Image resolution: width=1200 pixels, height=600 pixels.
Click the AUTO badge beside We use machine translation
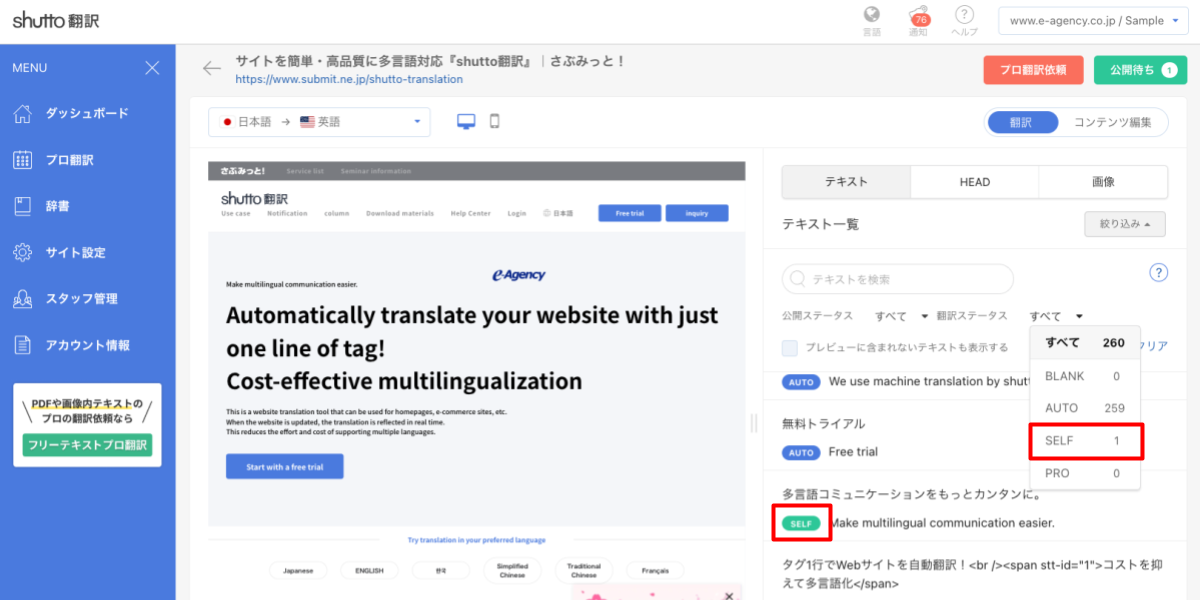[801, 382]
